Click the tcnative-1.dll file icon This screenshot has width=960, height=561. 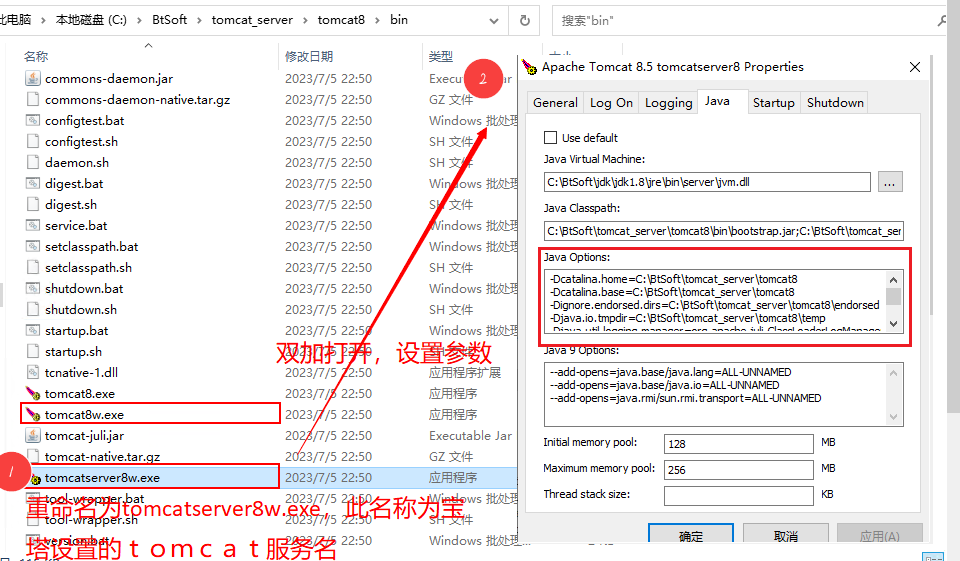pyautogui.click(x=32, y=372)
